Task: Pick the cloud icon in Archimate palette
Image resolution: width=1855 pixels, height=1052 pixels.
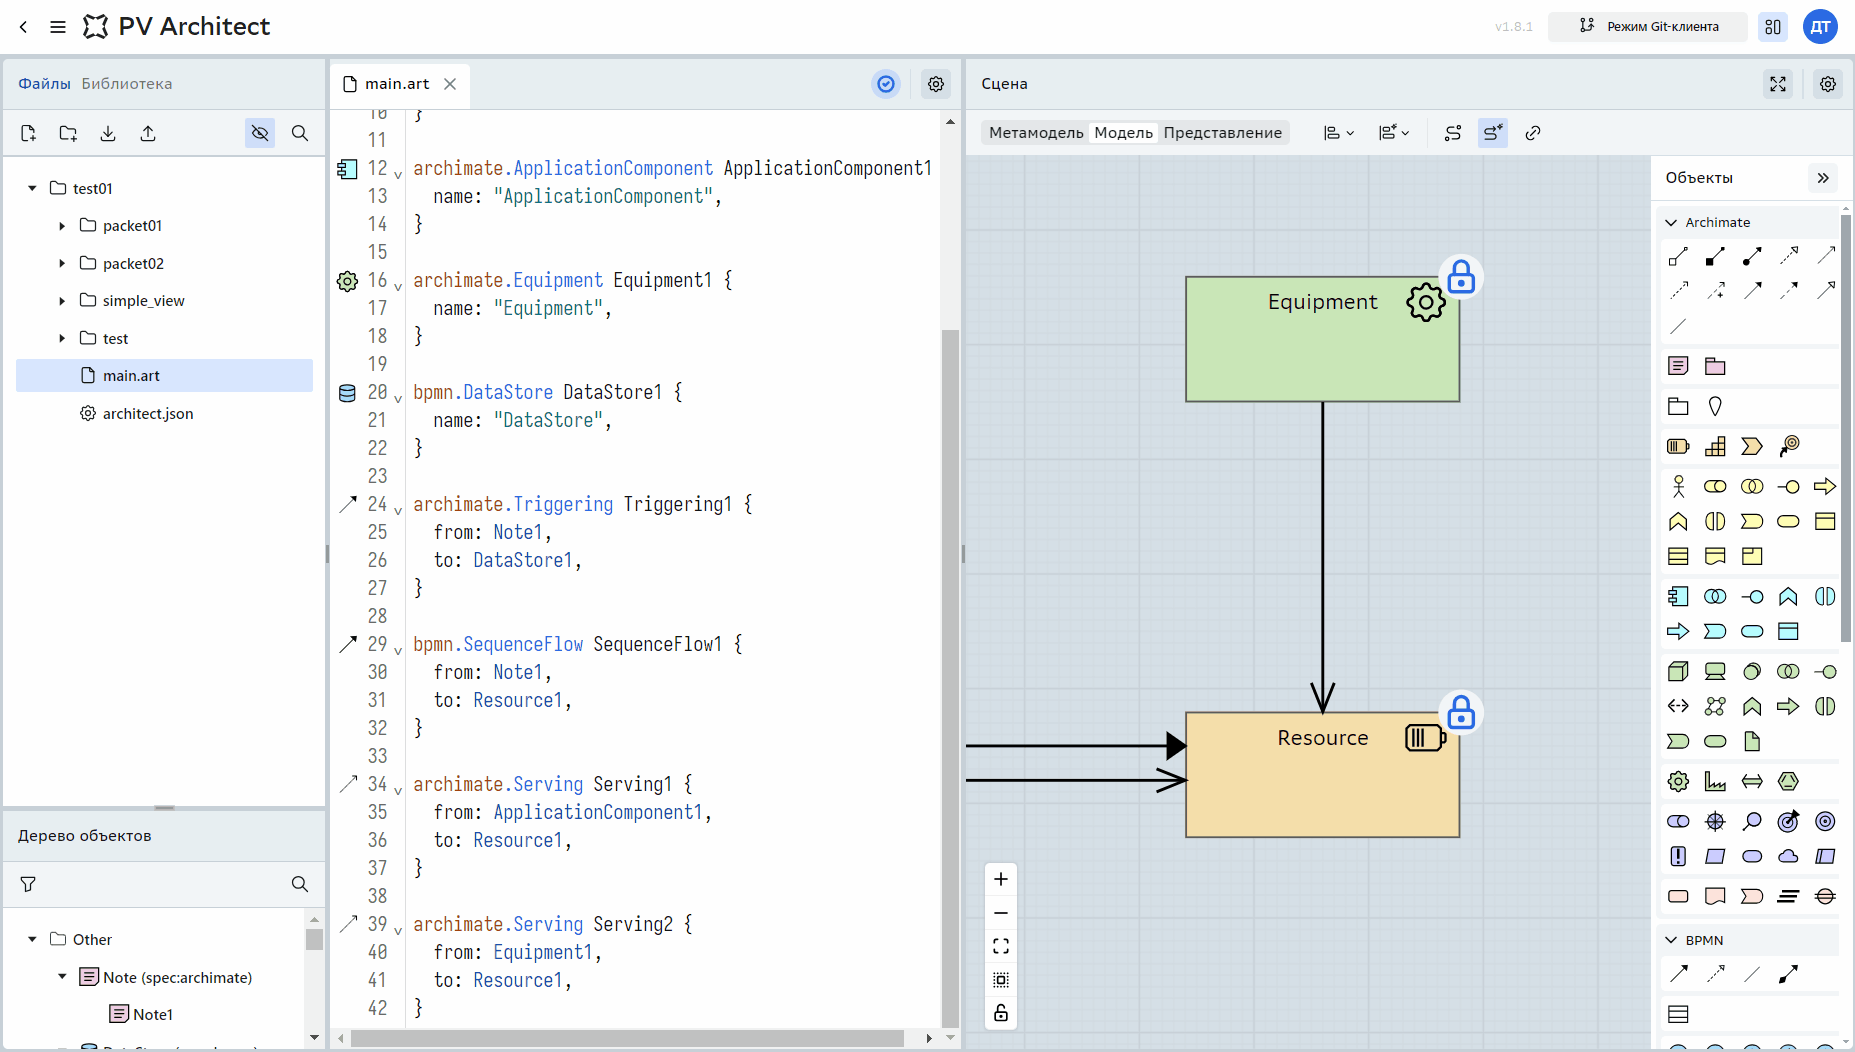Action: [1788, 856]
